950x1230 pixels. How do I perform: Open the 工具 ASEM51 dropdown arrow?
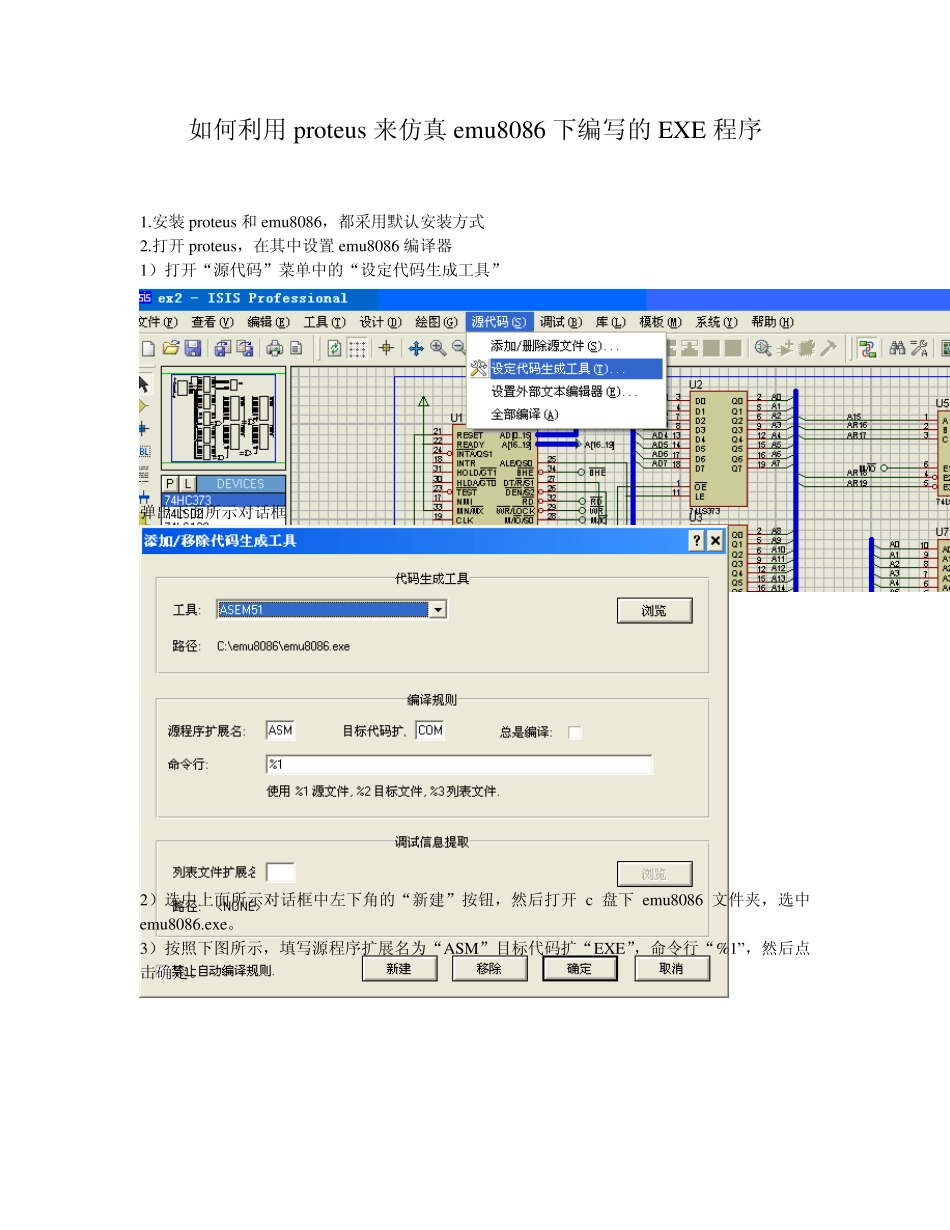437,609
